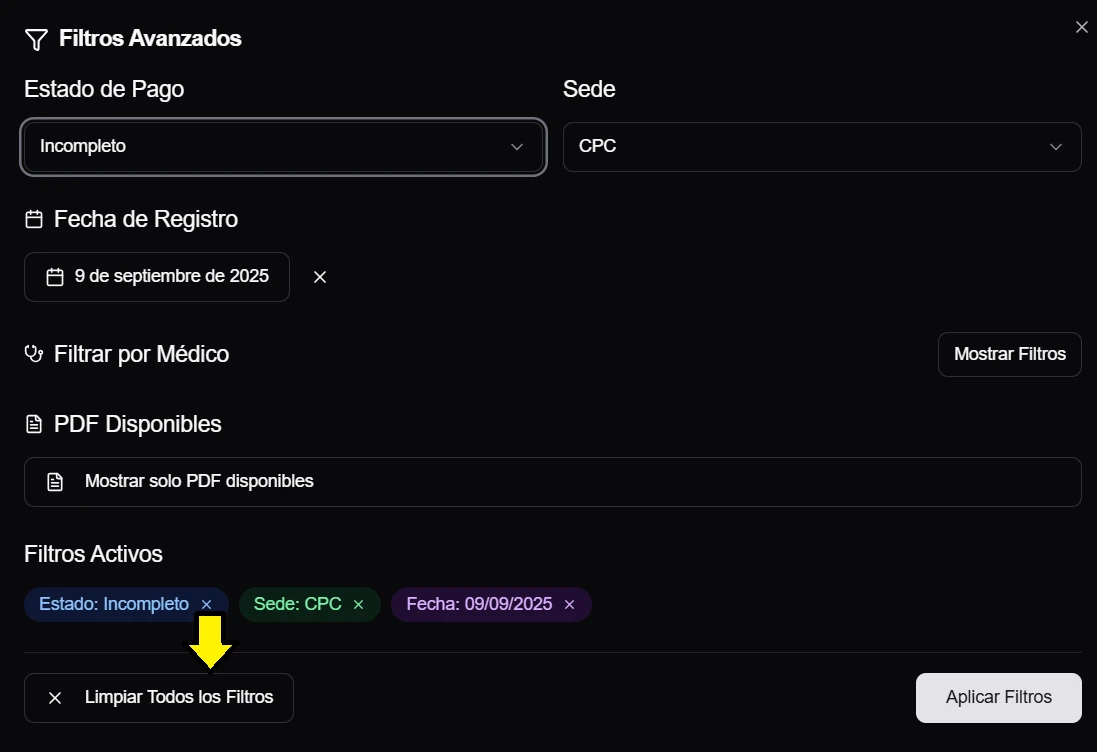1097x752 pixels.
Task: Close the advanced filters dialog
Action: [1081, 28]
